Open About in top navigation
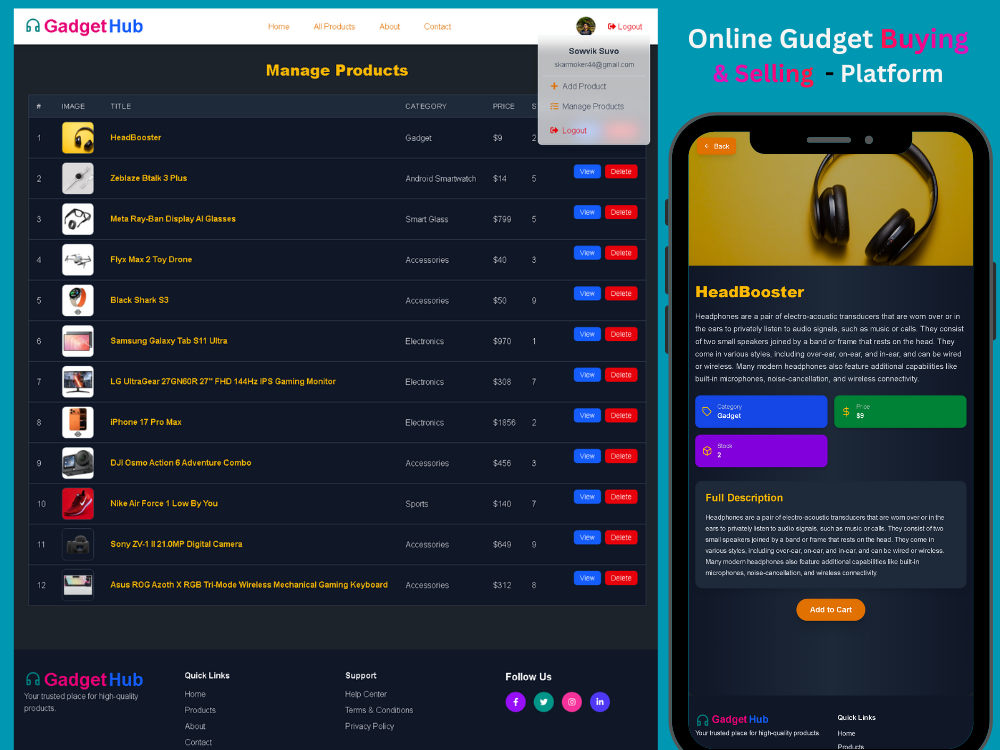Image resolution: width=1000 pixels, height=750 pixels. [390, 27]
